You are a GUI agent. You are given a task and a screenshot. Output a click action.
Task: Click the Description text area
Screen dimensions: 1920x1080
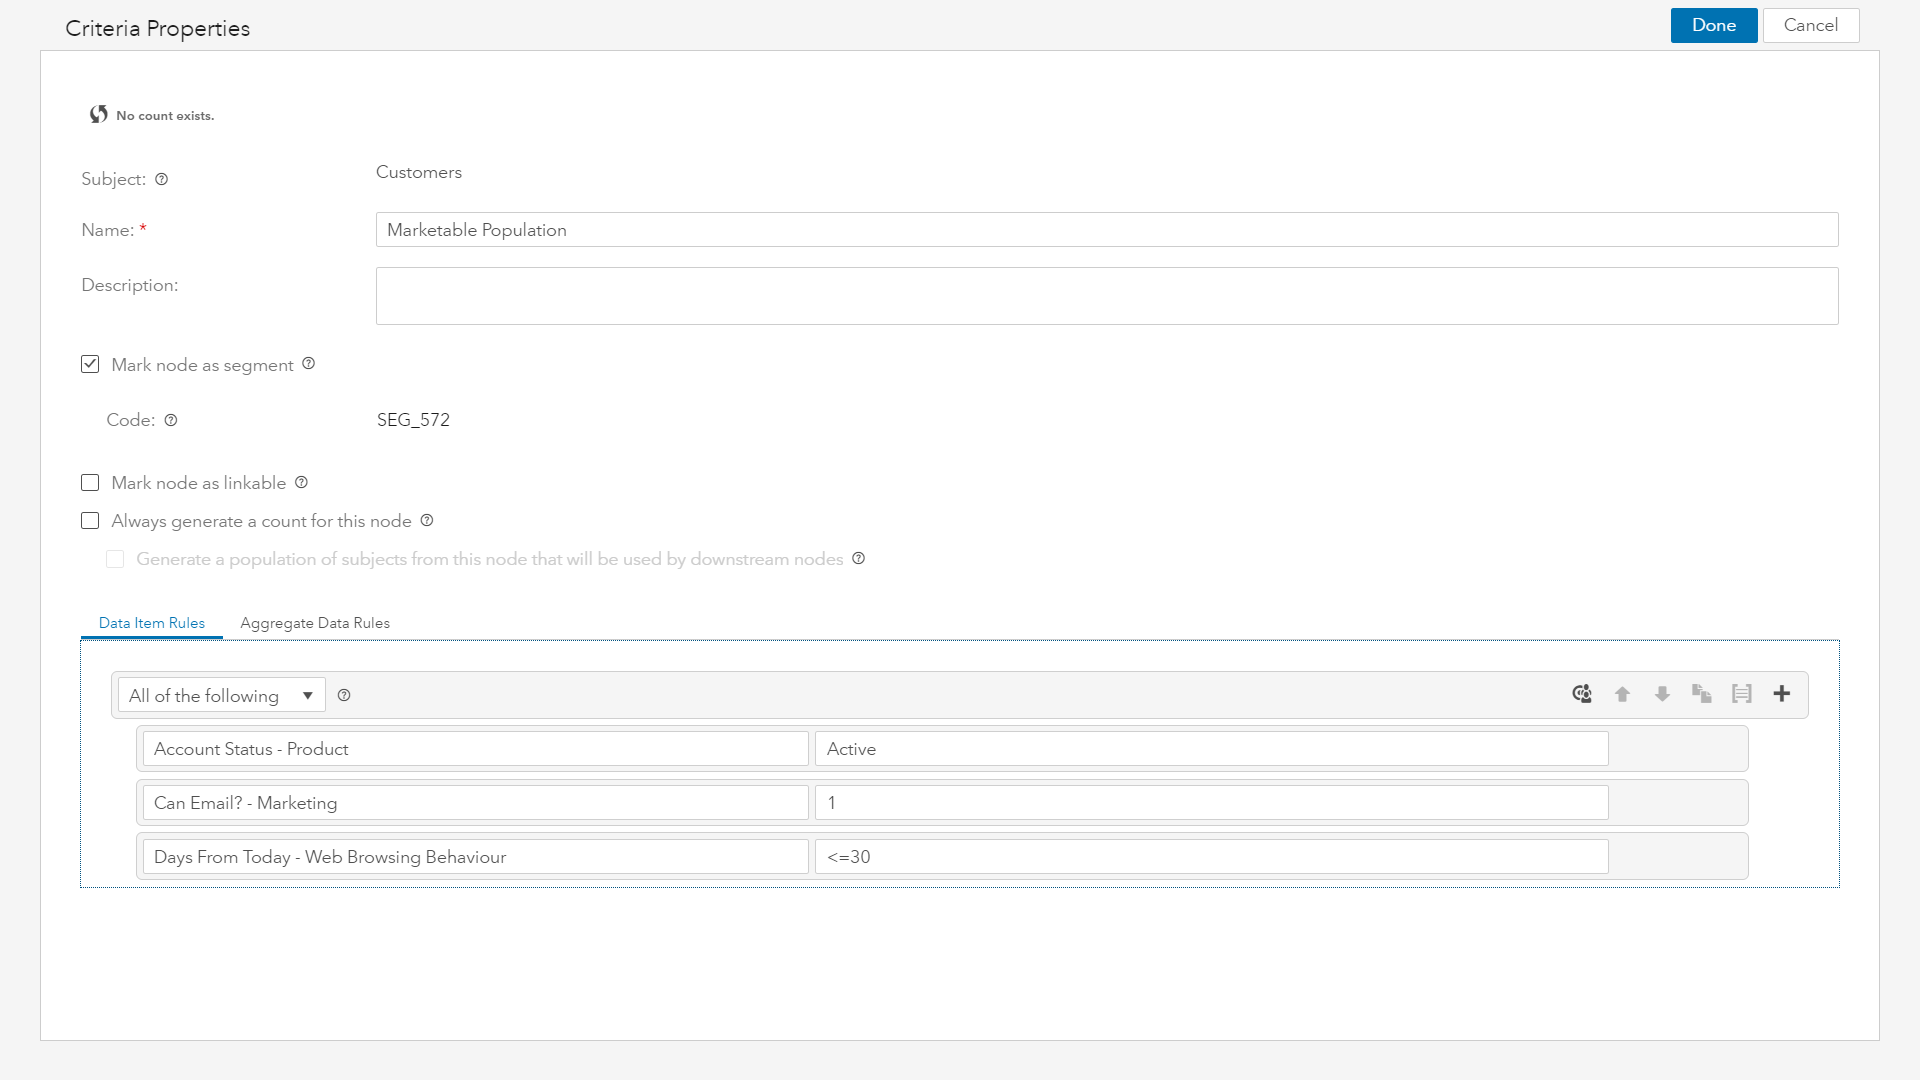pos(1107,296)
